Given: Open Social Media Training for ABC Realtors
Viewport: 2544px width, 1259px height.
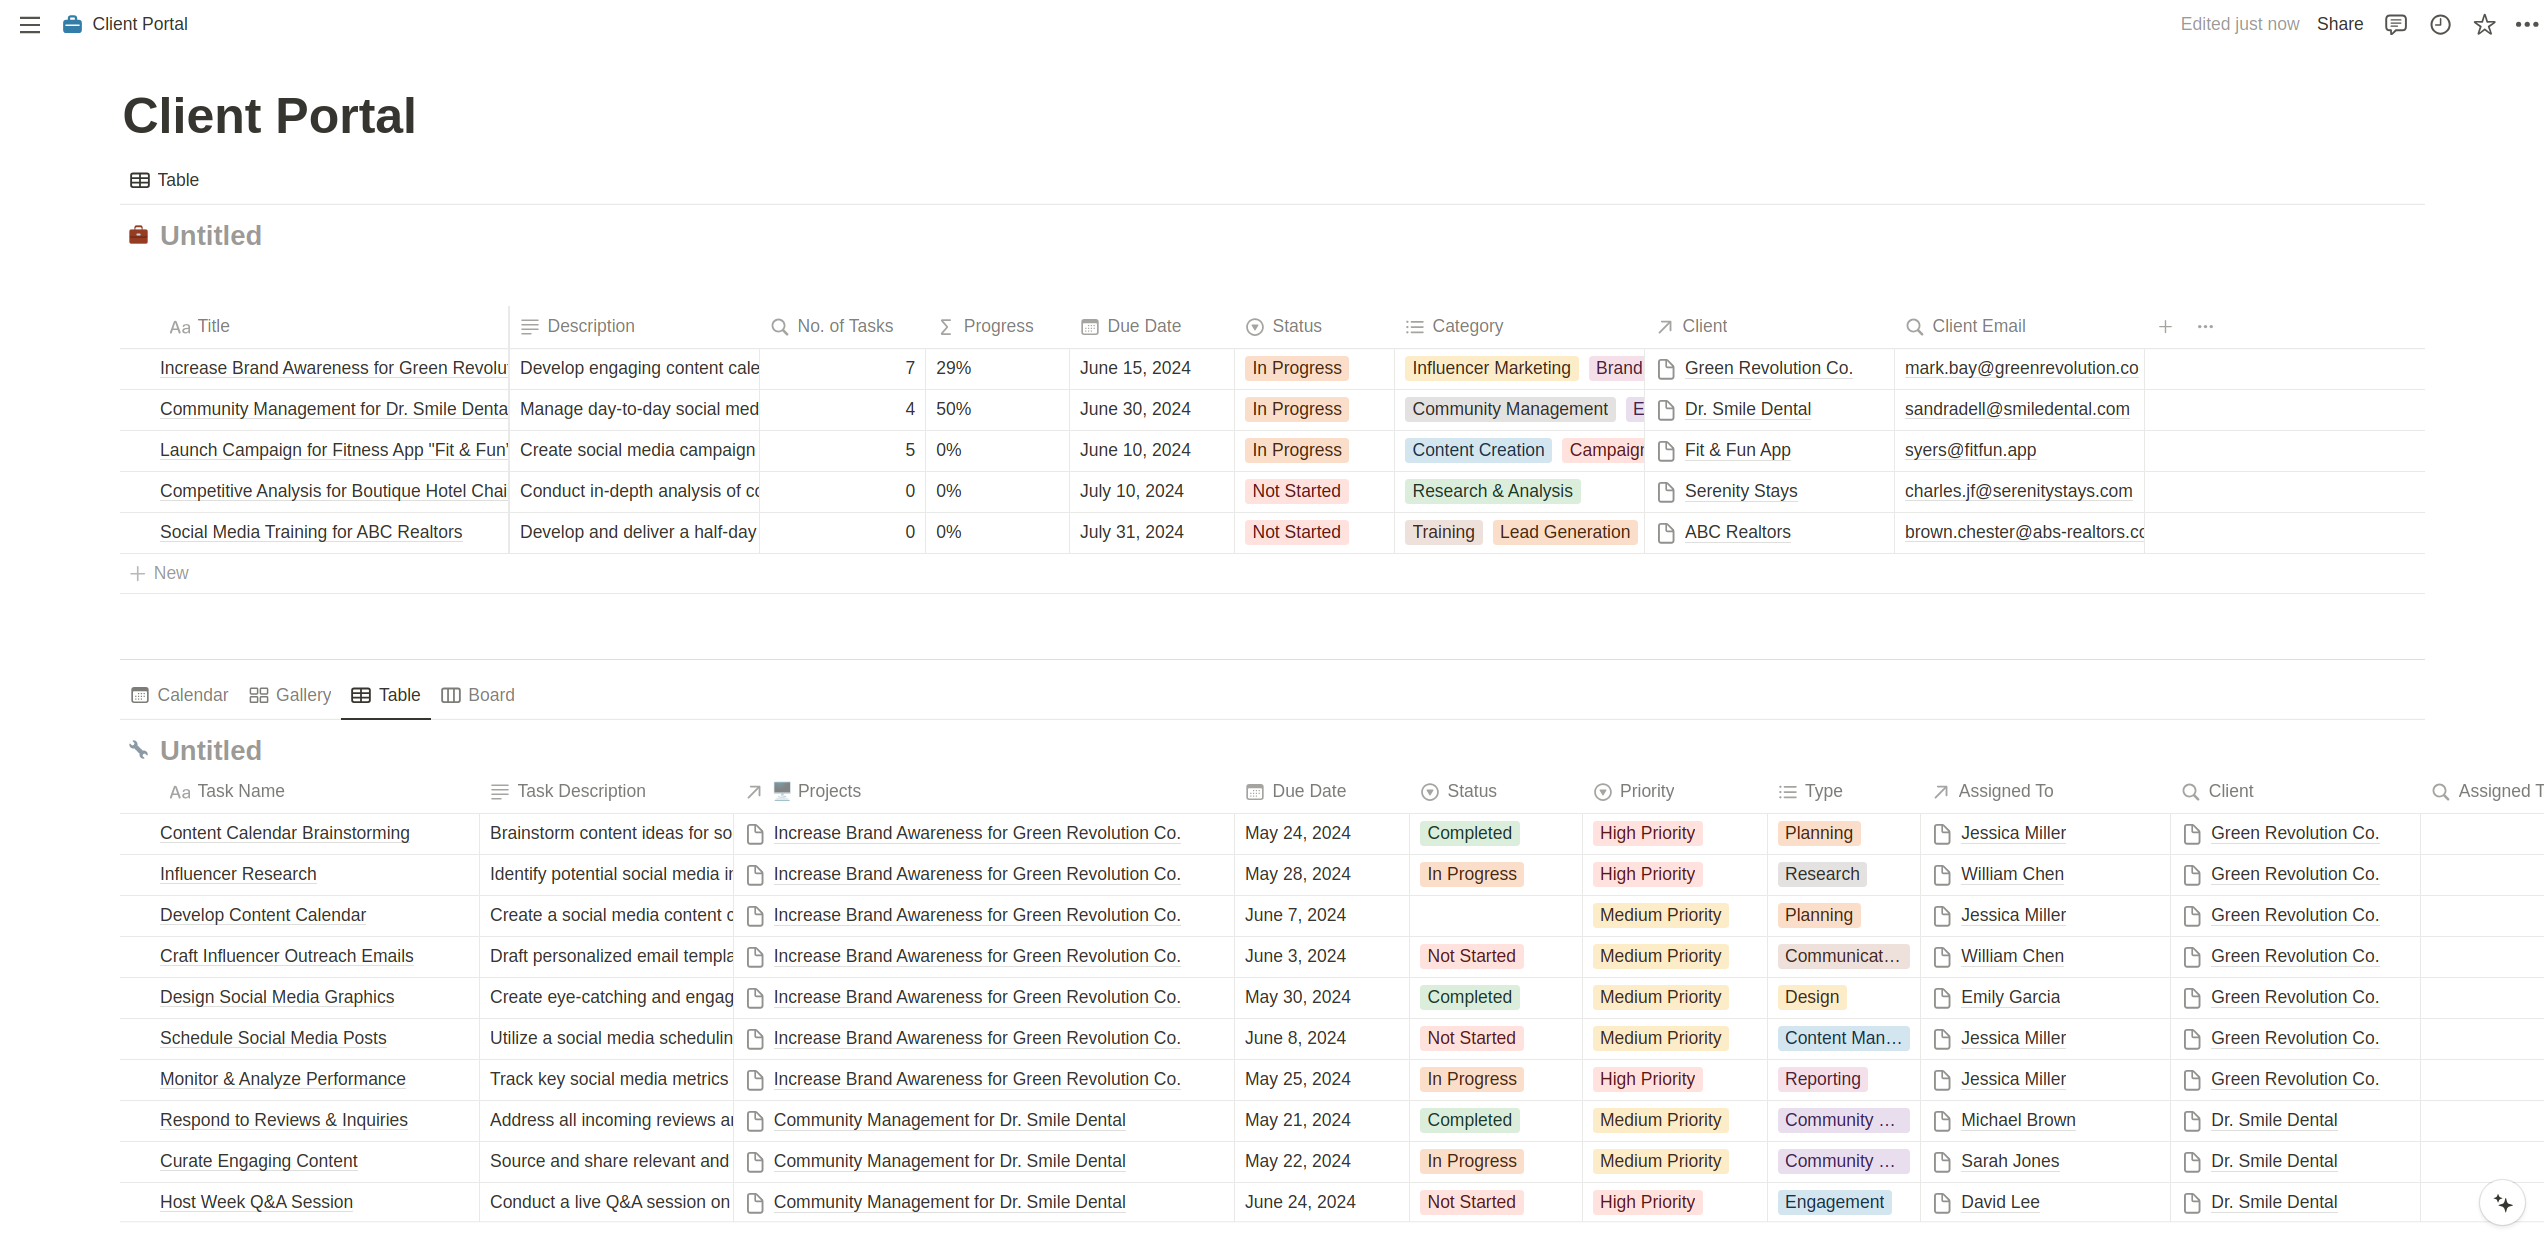Looking at the screenshot, I should click(311, 532).
